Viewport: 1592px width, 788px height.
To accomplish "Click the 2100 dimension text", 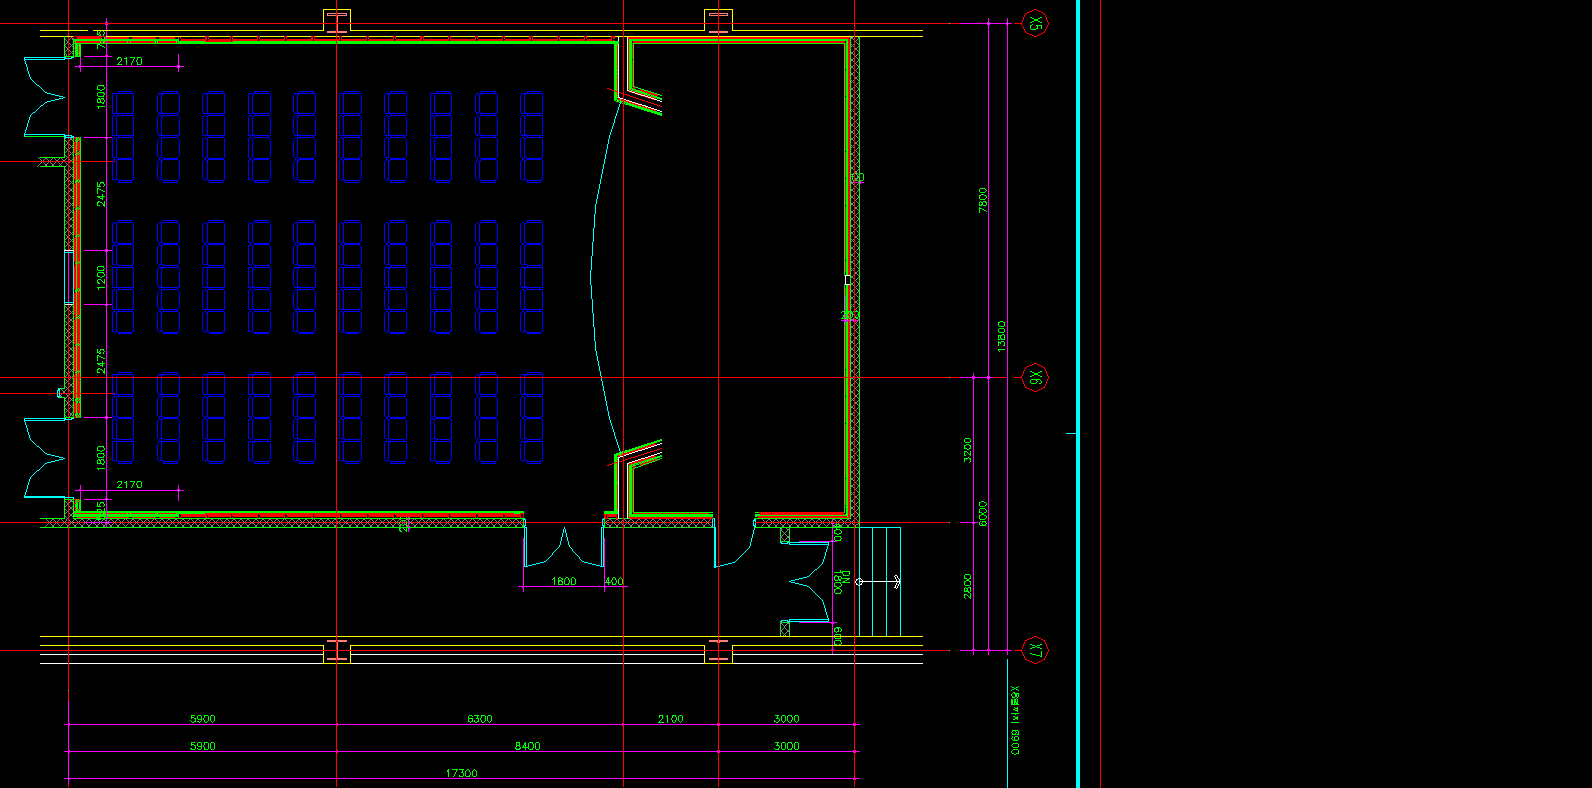I will coord(670,719).
